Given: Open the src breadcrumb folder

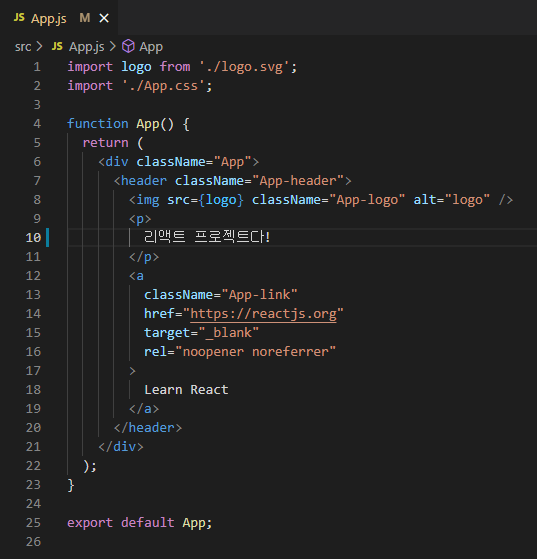Looking at the screenshot, I should (x=23, y=47).
